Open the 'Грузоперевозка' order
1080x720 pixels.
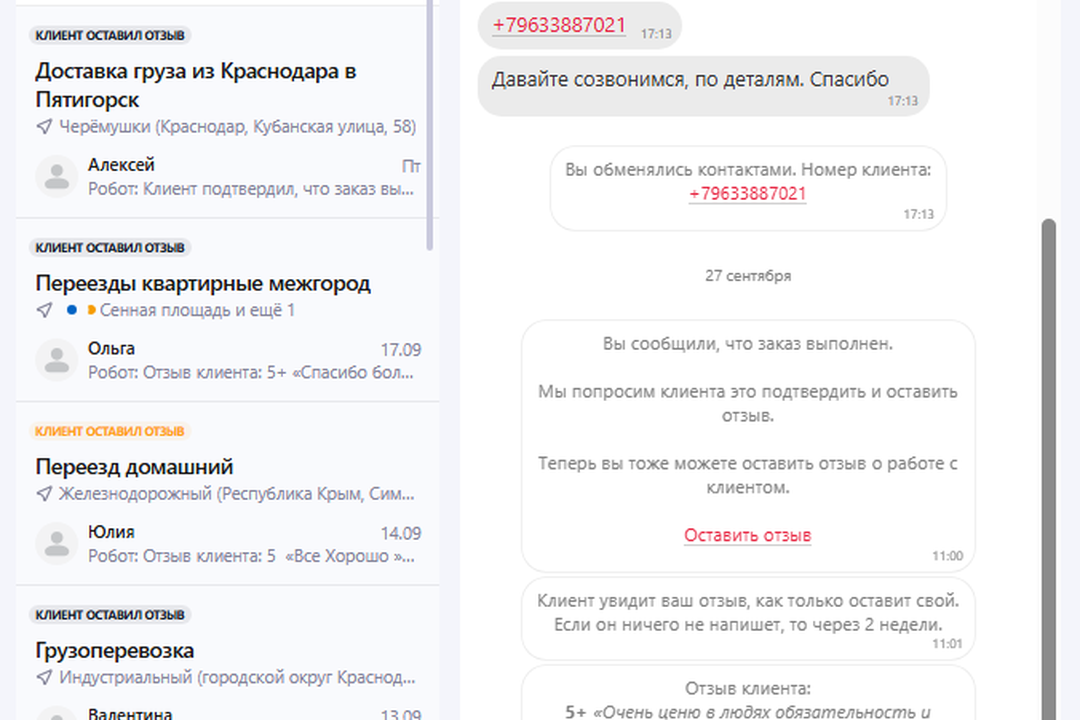click(115, 651)
